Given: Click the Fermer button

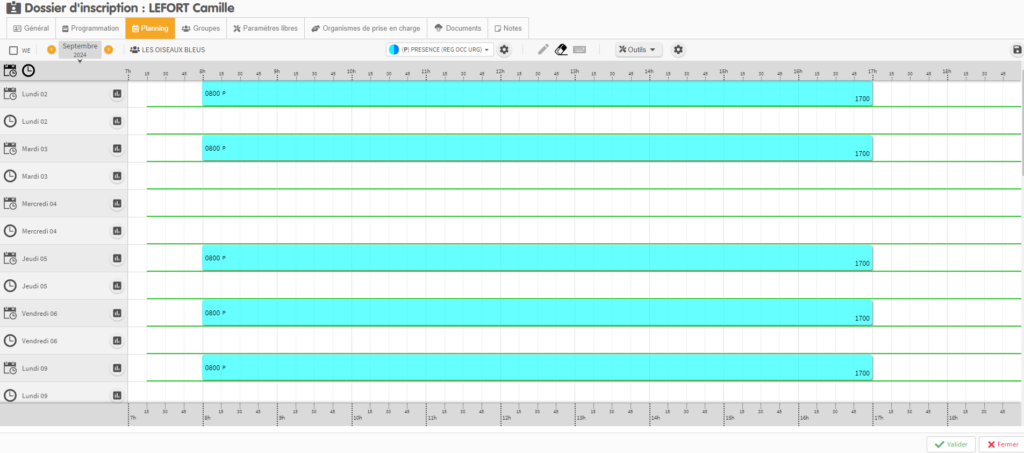Looking at the screenshot, I should 999,444.
